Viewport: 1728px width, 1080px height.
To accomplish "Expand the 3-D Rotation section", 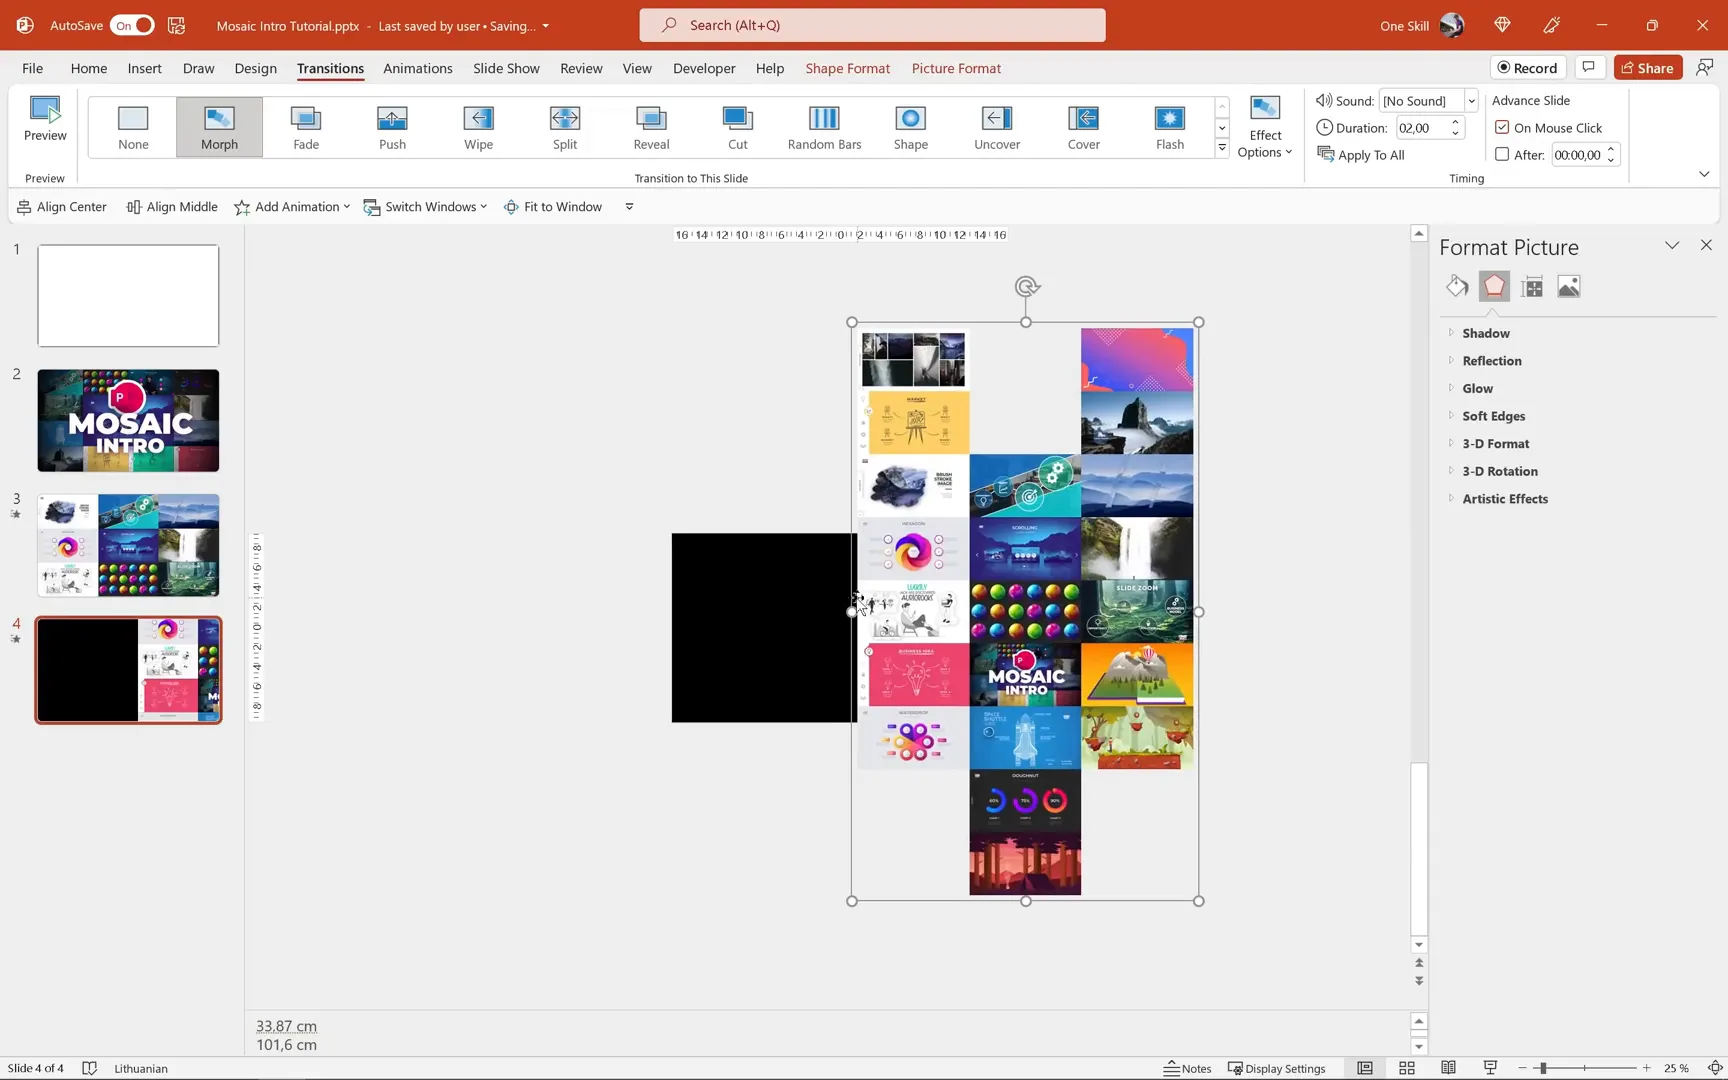I will click(1499, 471).
